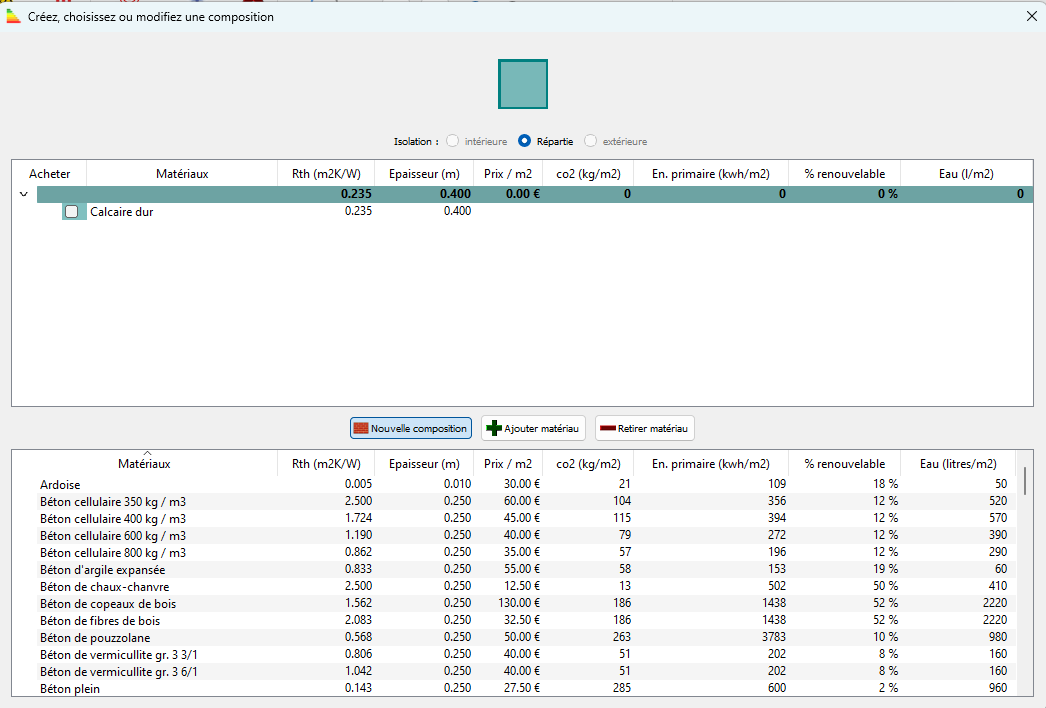Select extérieure isolation radio button
Image resolution: width=1046 pixels, height=708 pixels.
pyautogui.click(x=591, y=142)
